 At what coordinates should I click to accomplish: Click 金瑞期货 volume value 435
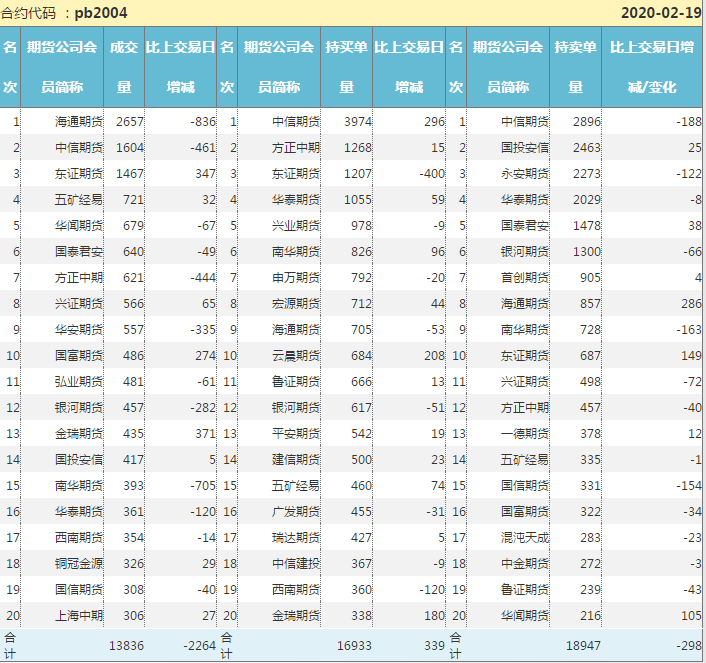pyautogui.click(x=133, y=434)
